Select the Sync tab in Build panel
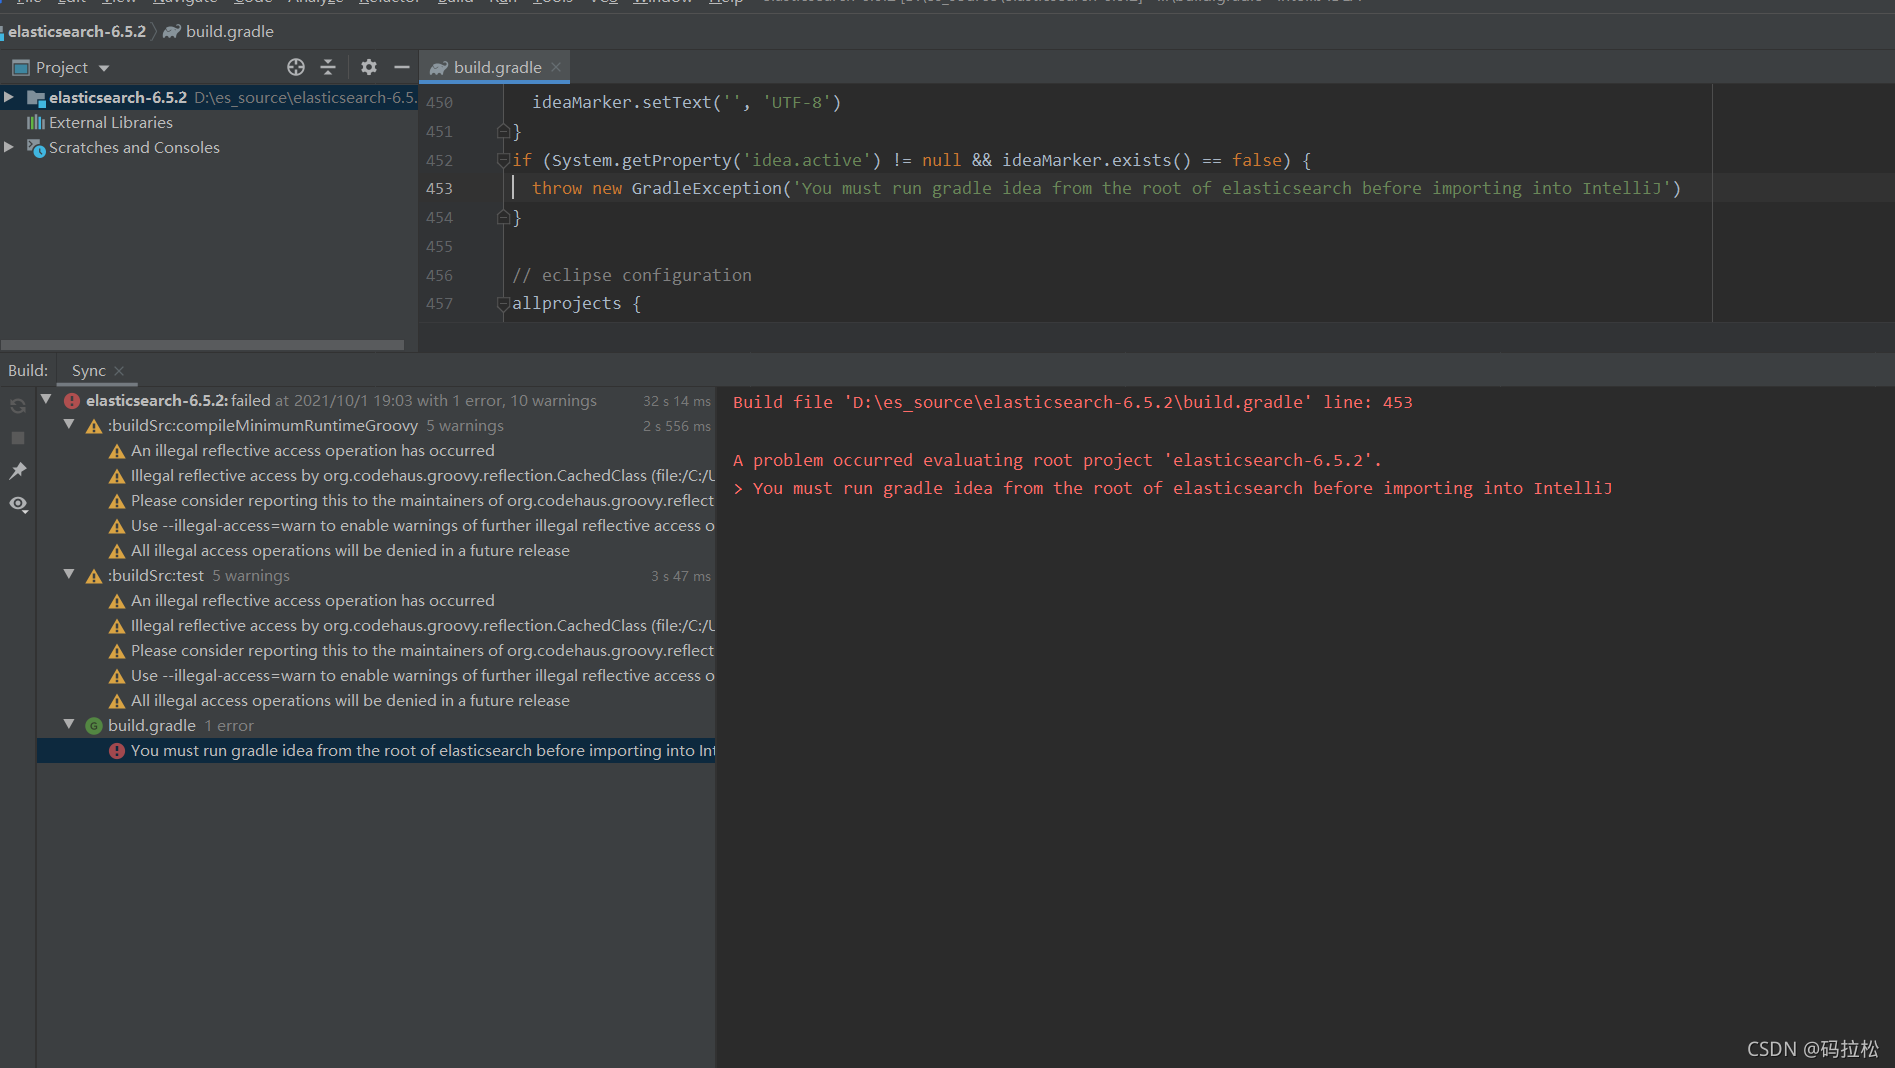Image resolution: width=1895 pixels, height=1068 pixels. [88, 370]
